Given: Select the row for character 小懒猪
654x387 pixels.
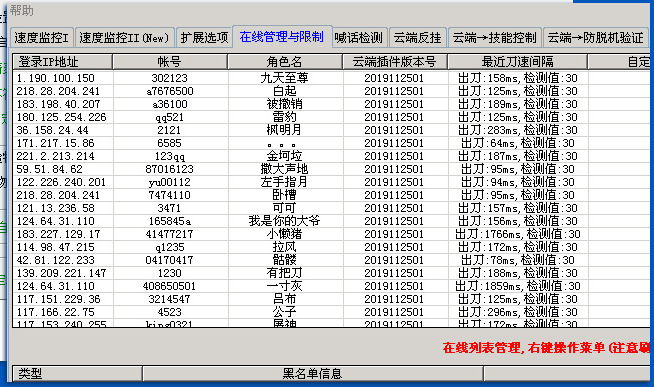Looking at the screenshot, I should point(331,234).
